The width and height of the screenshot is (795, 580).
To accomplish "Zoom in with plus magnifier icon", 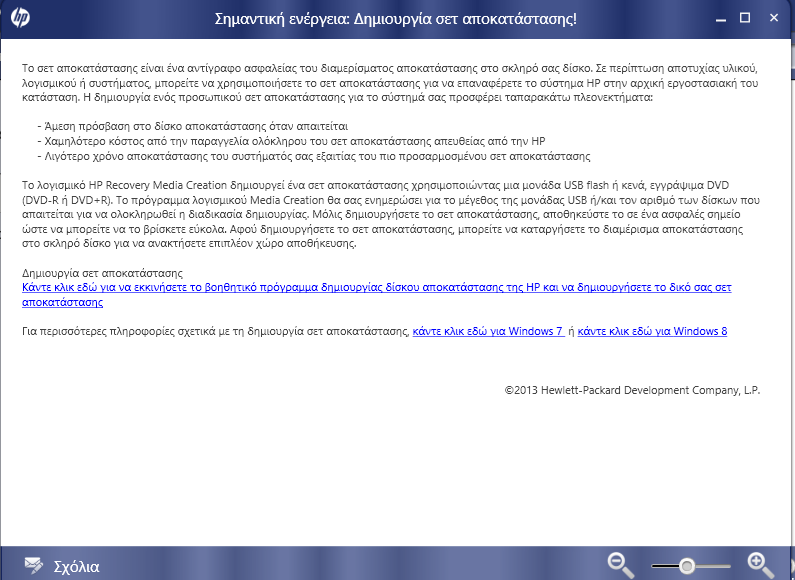I will click(x=761, y=565).
